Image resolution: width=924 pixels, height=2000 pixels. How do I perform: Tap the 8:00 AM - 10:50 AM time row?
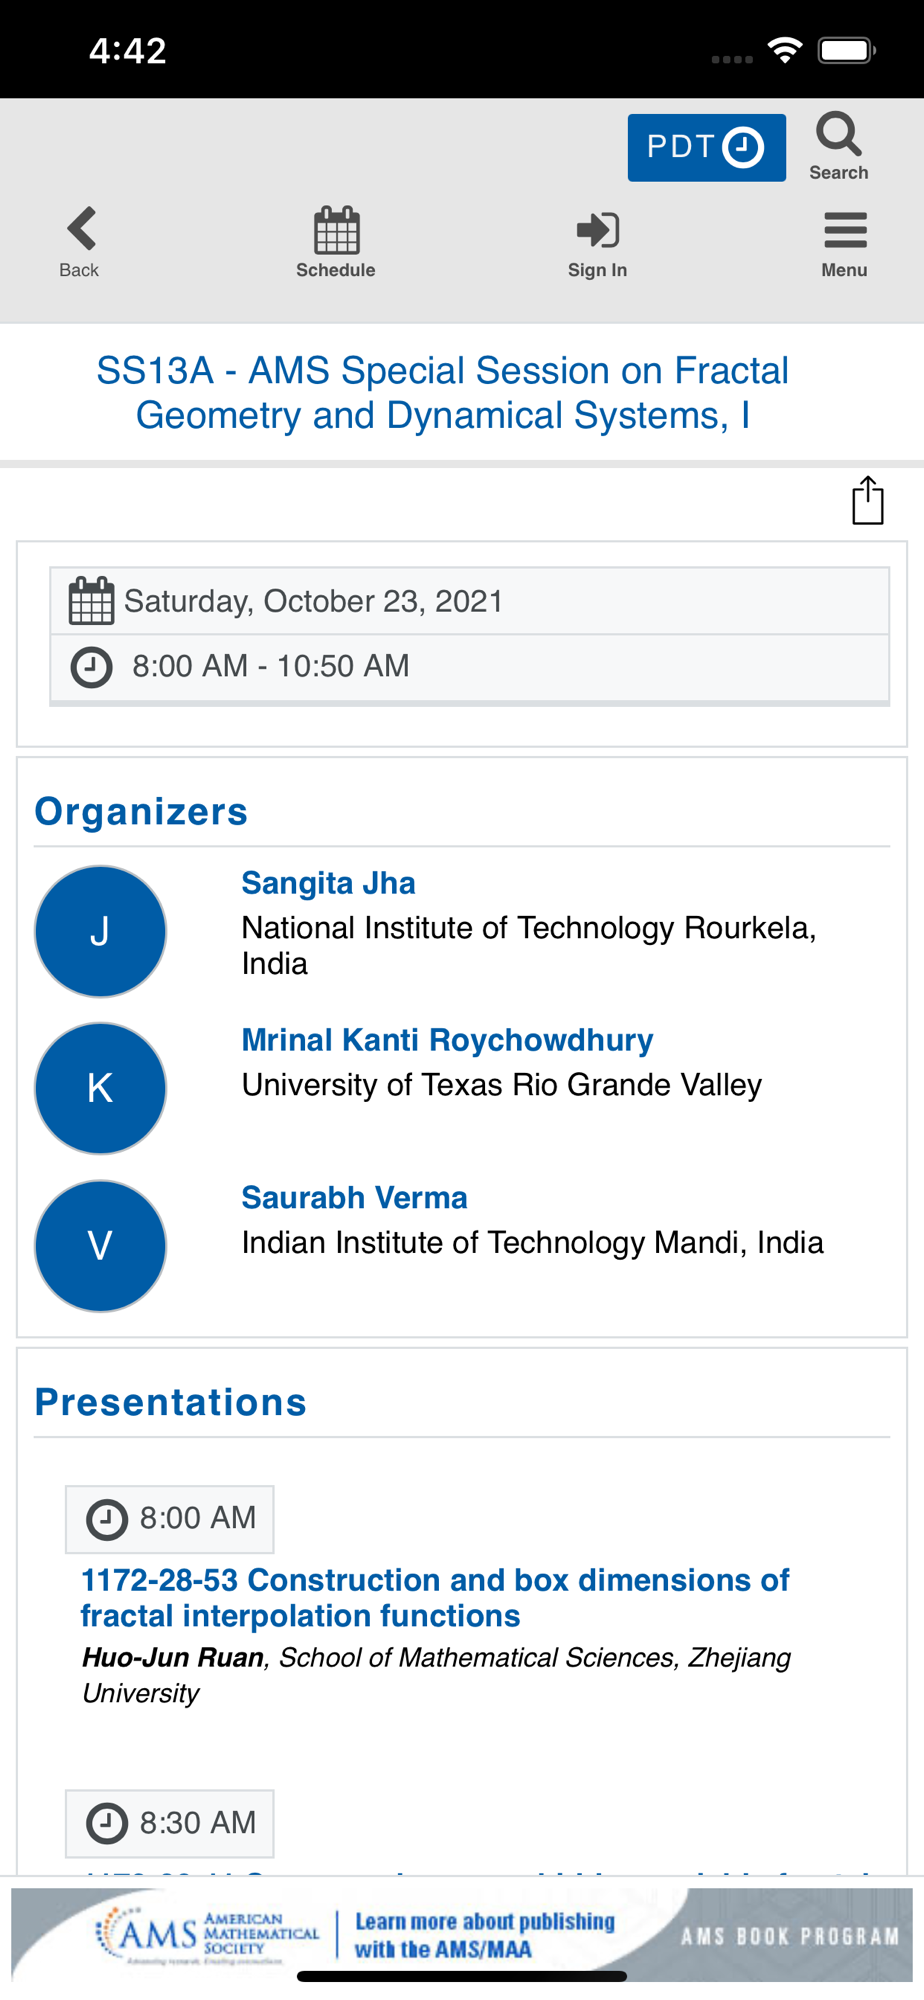click(x=470, y=667)
